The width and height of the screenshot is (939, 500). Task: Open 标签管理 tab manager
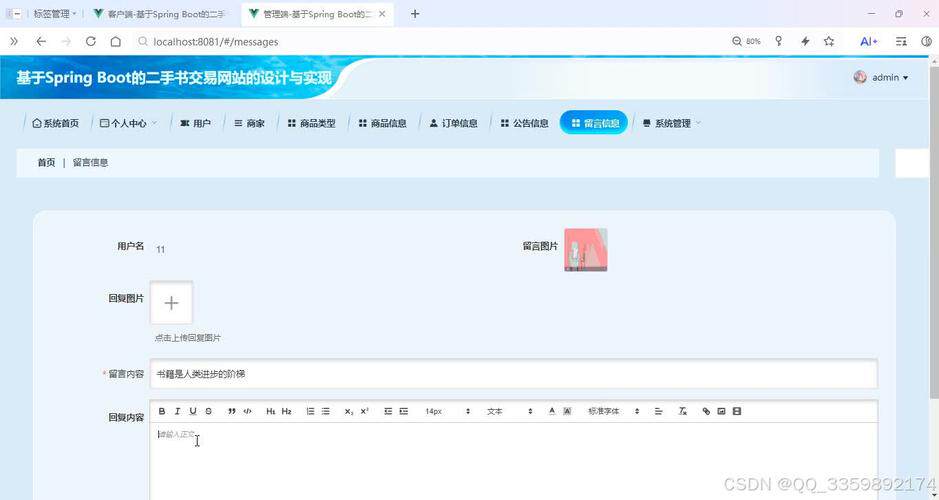54,14
